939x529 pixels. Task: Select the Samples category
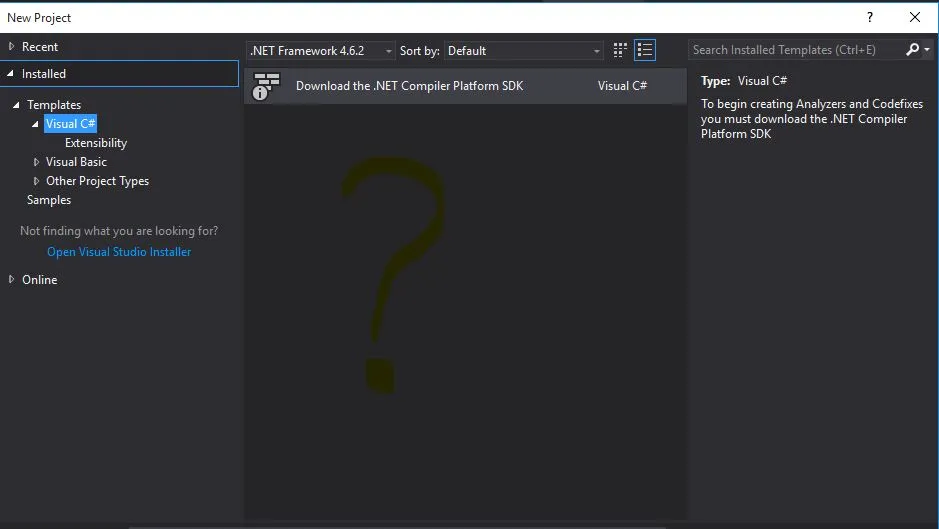click(49, 200)
